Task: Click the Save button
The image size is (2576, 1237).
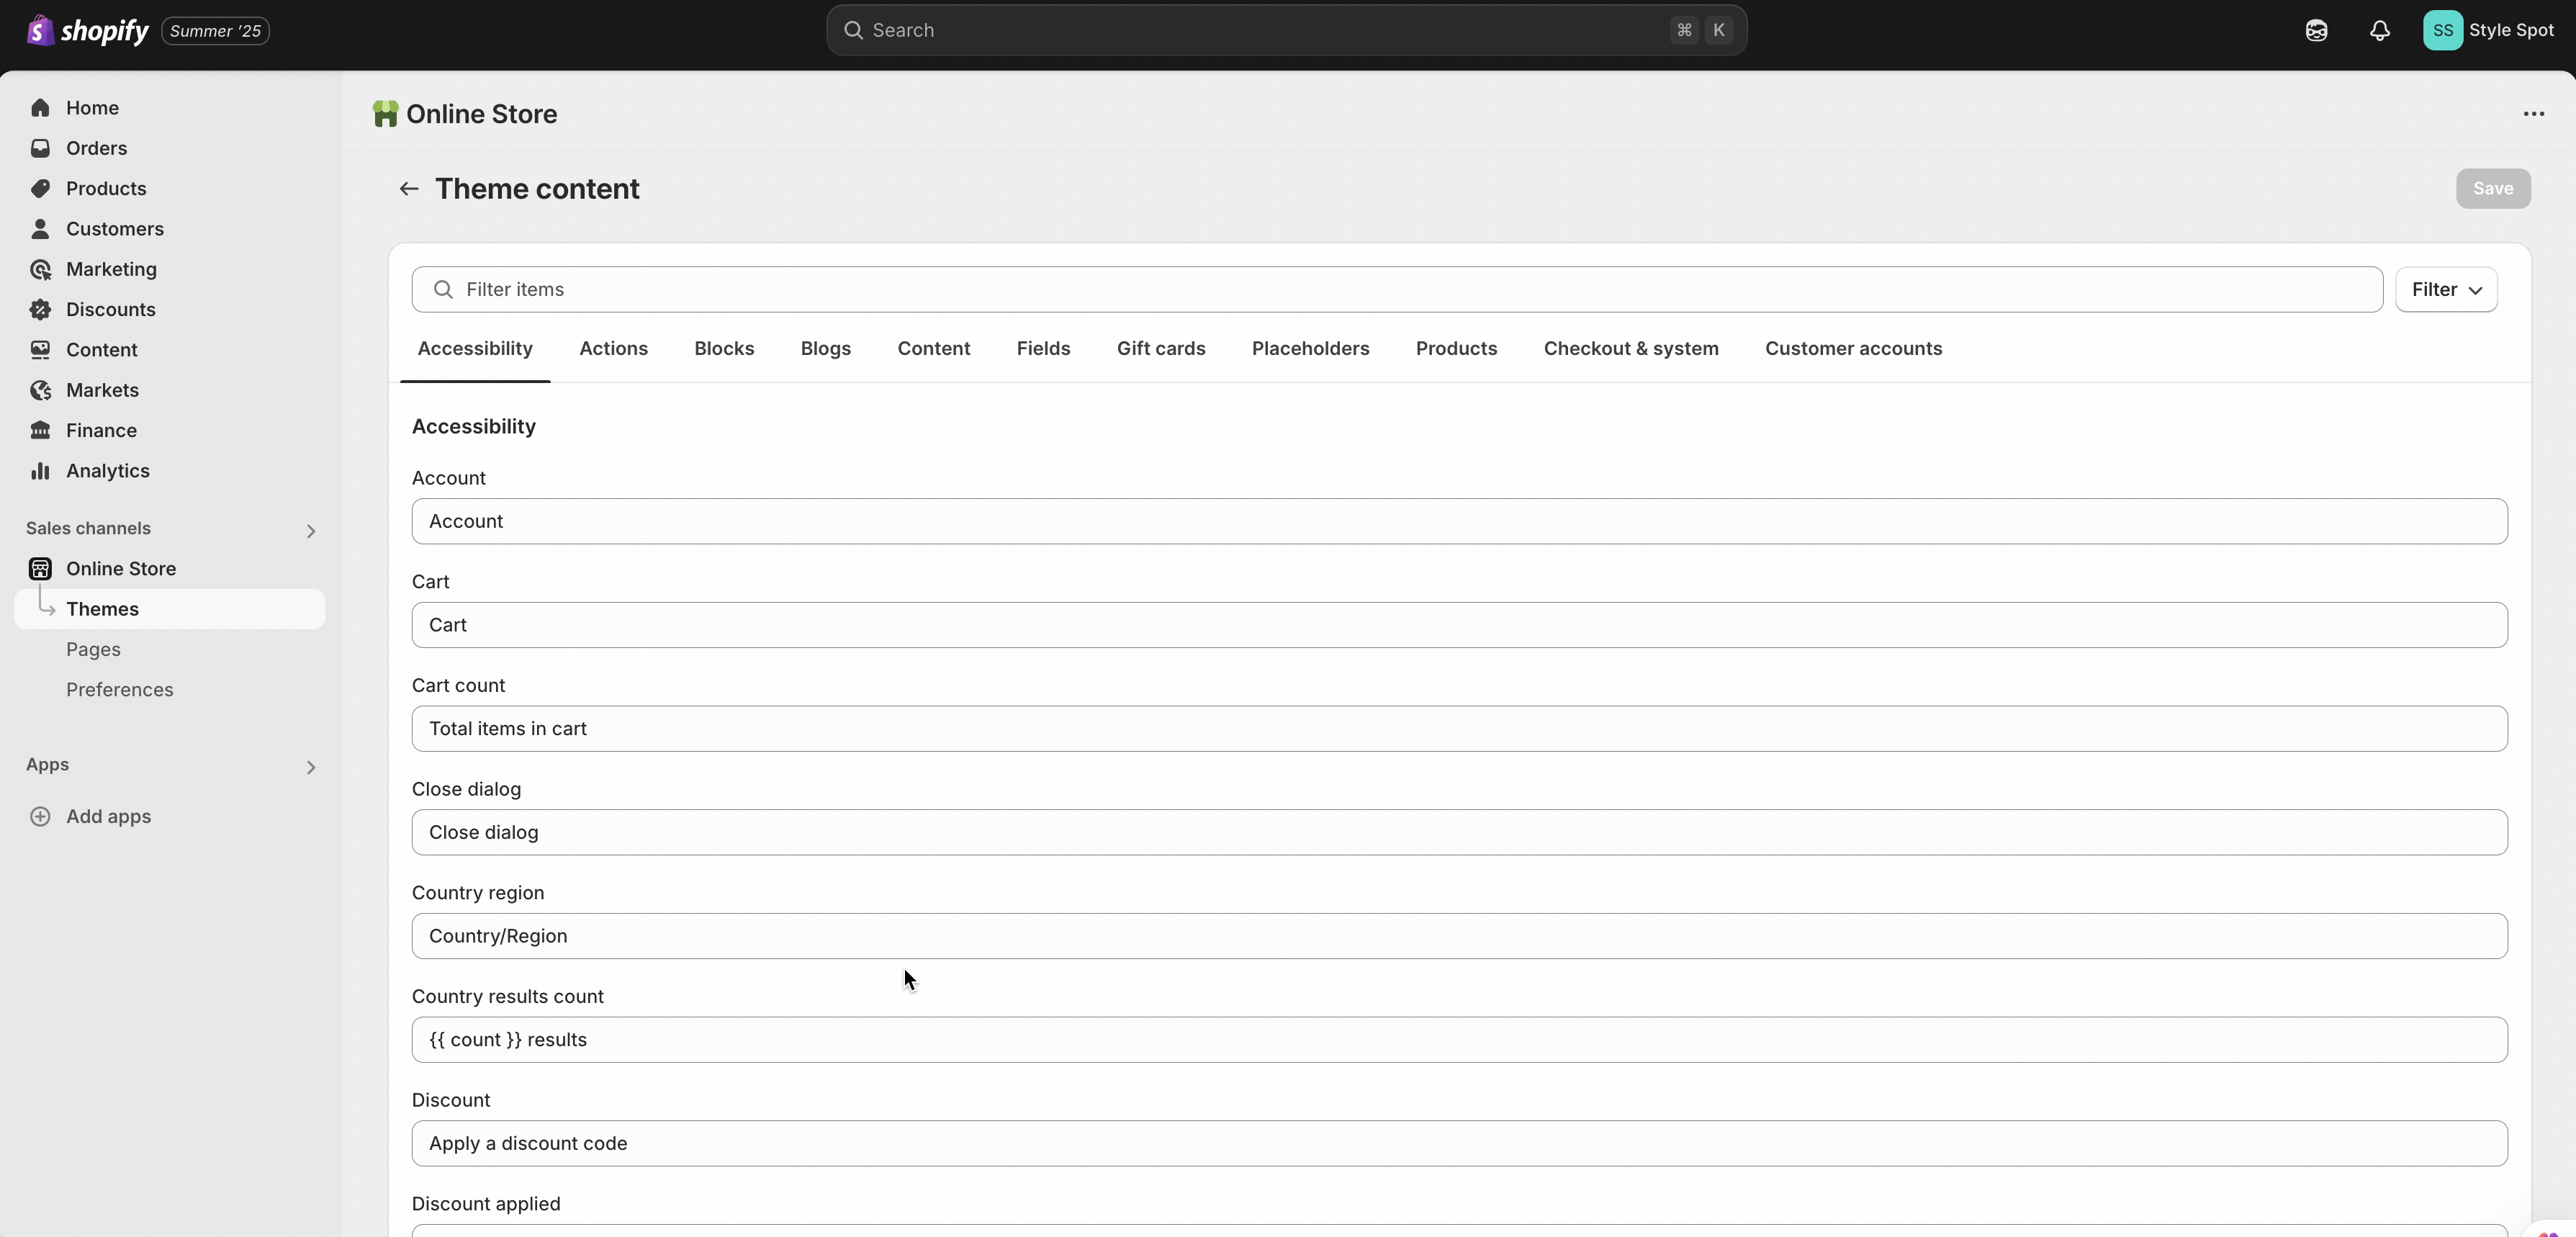Action: [x=2492, y=188]
